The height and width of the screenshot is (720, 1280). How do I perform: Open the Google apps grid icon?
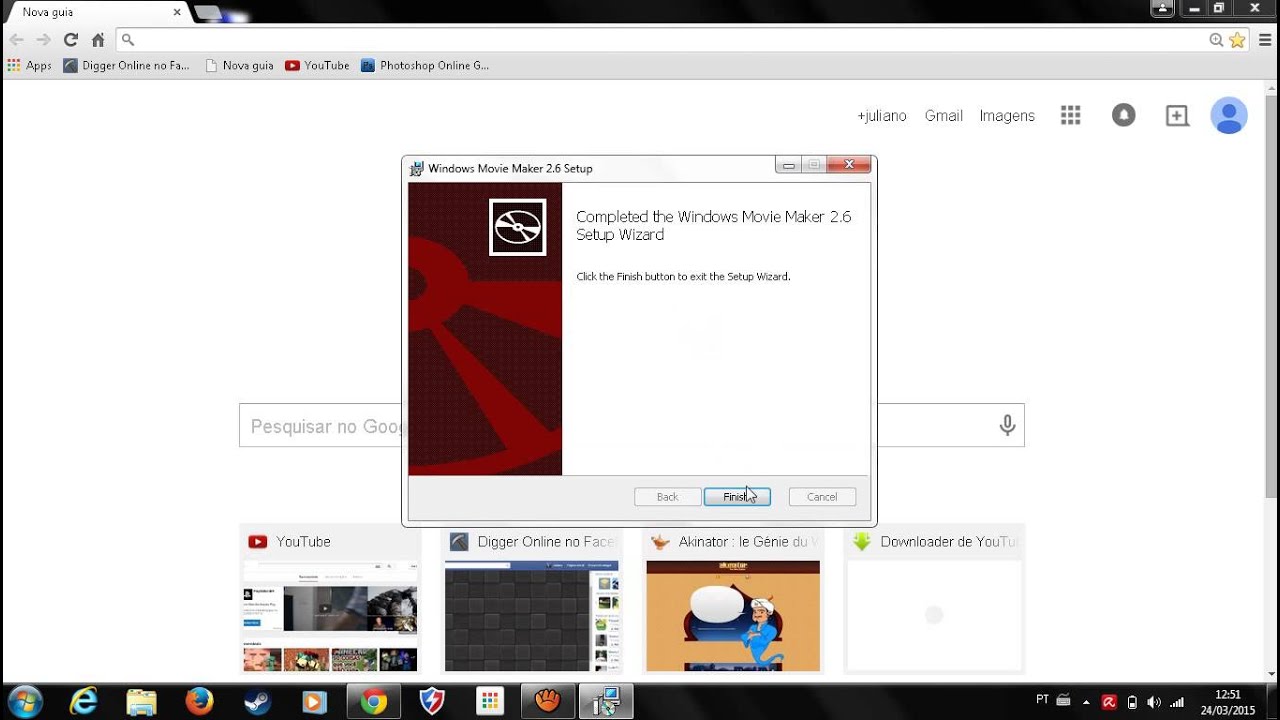pyautogui.click(x=1071, y=115)
